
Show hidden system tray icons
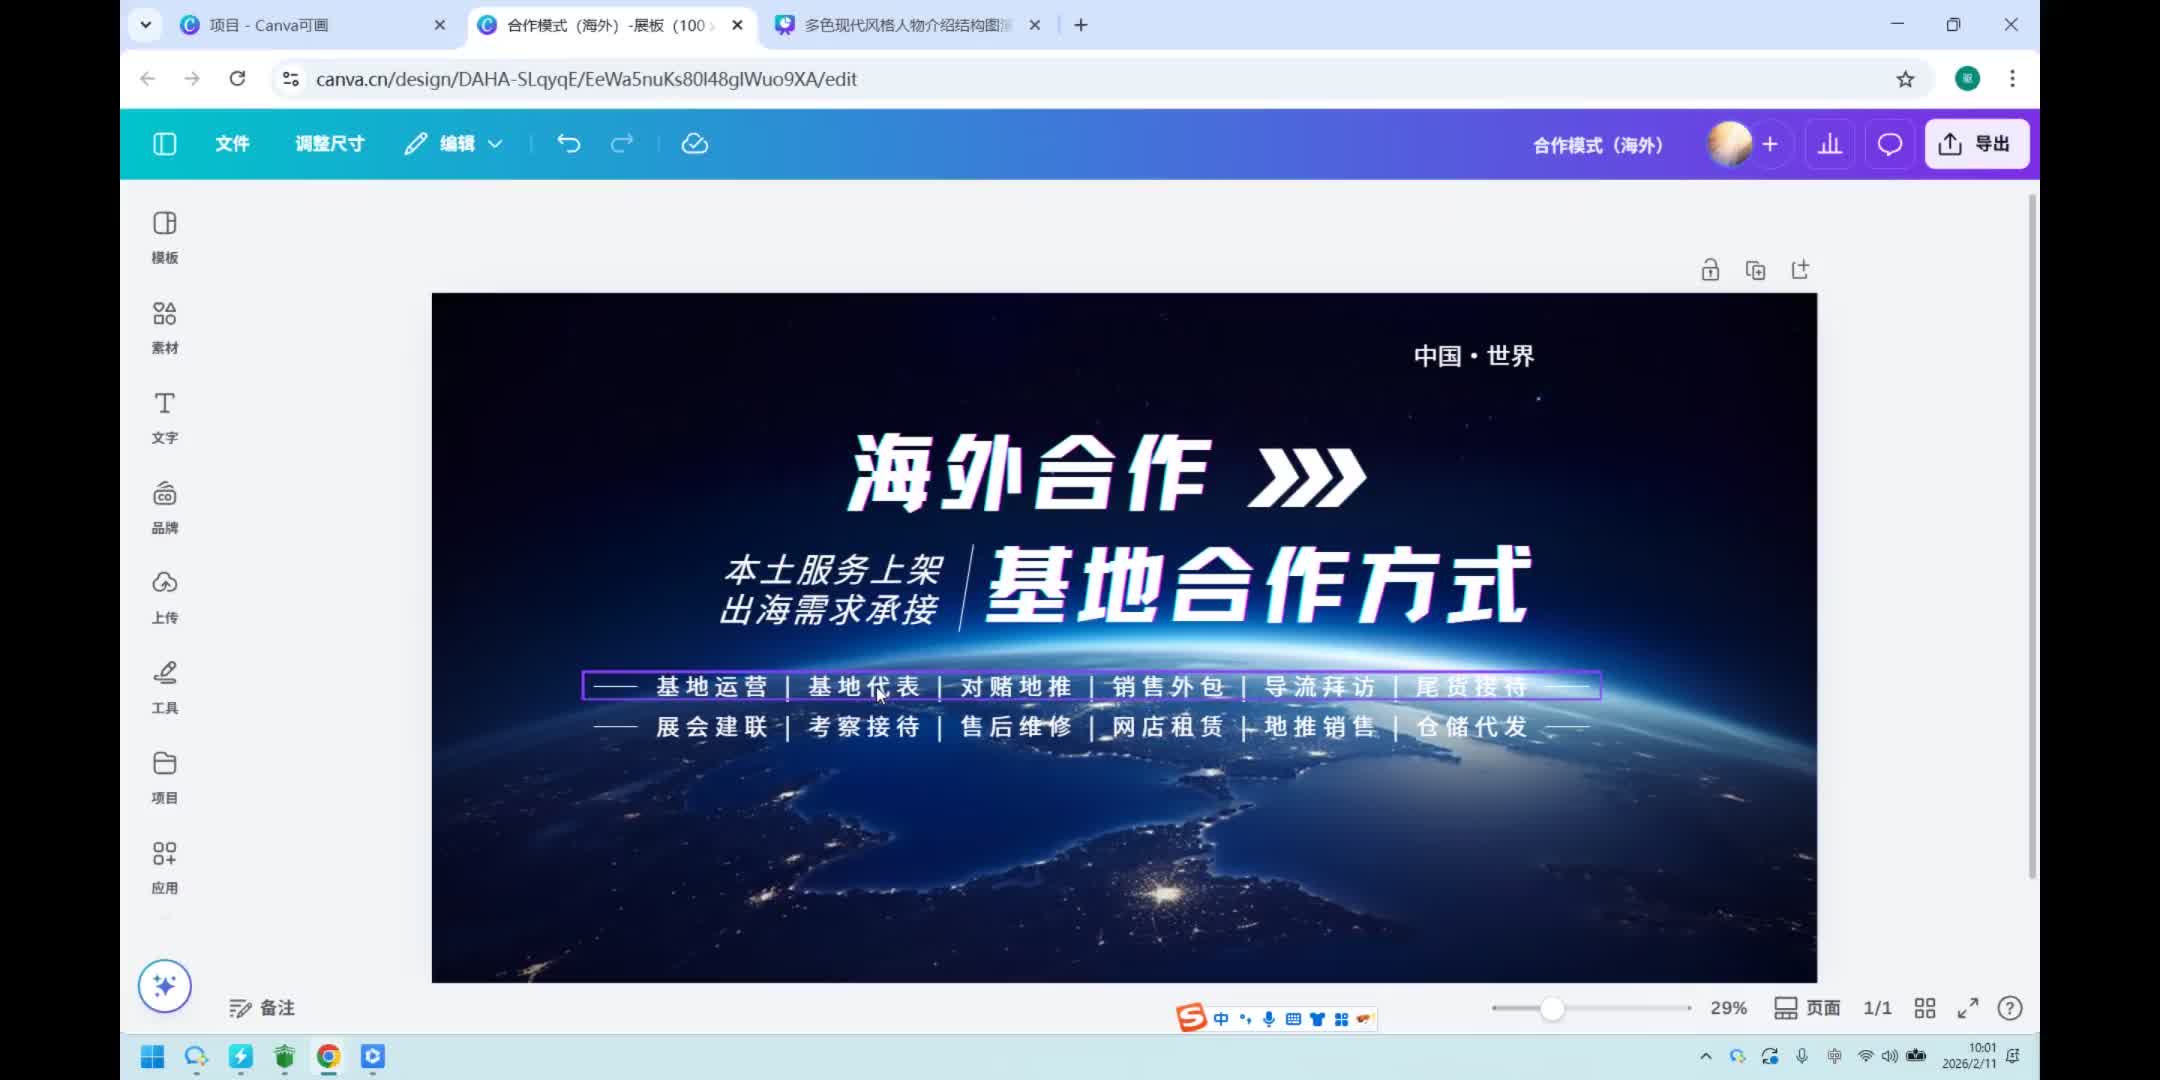1706,1056
